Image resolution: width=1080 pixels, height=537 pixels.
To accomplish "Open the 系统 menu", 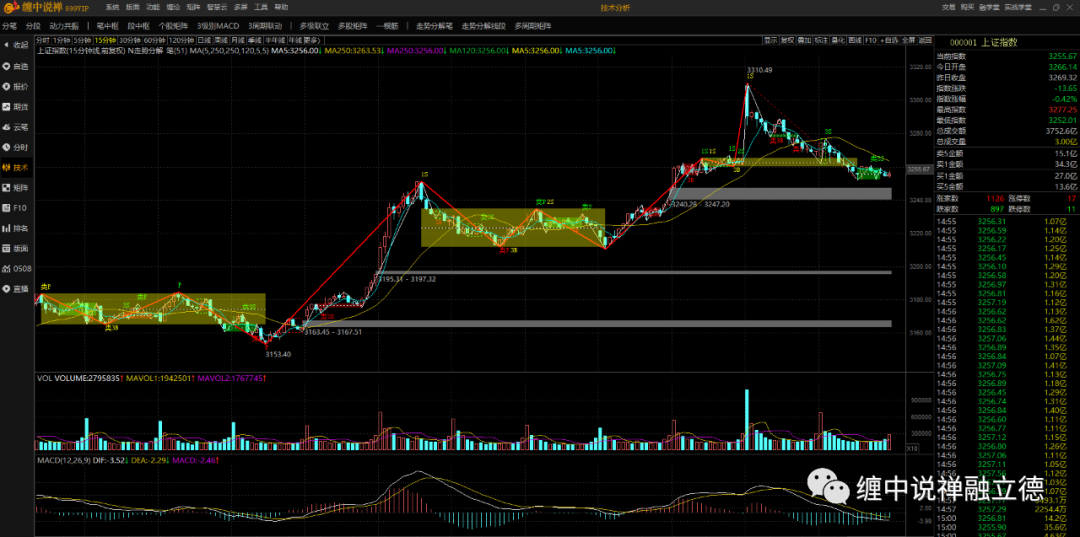I will point(112,8).
